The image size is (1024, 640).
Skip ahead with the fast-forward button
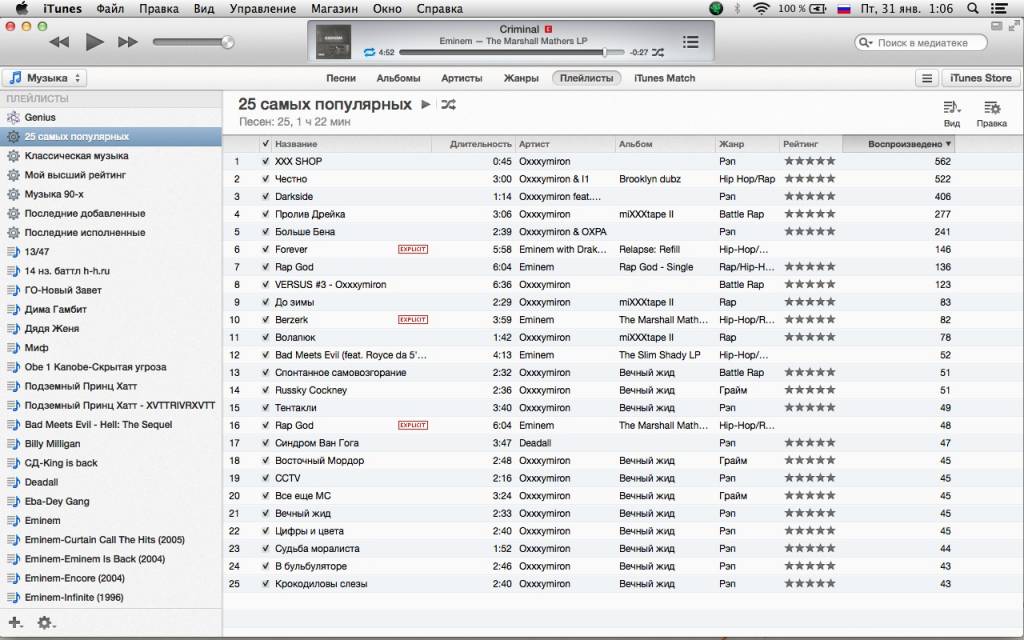(128, 42)
